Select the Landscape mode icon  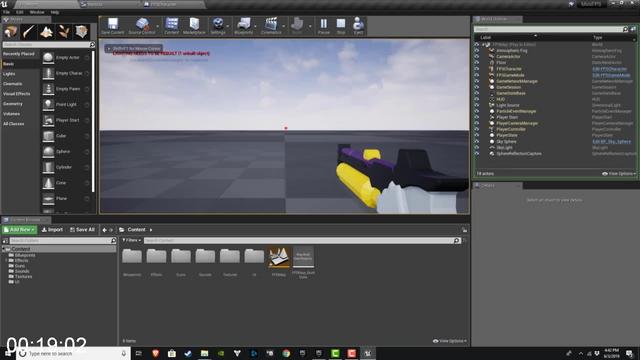(47, 32)
